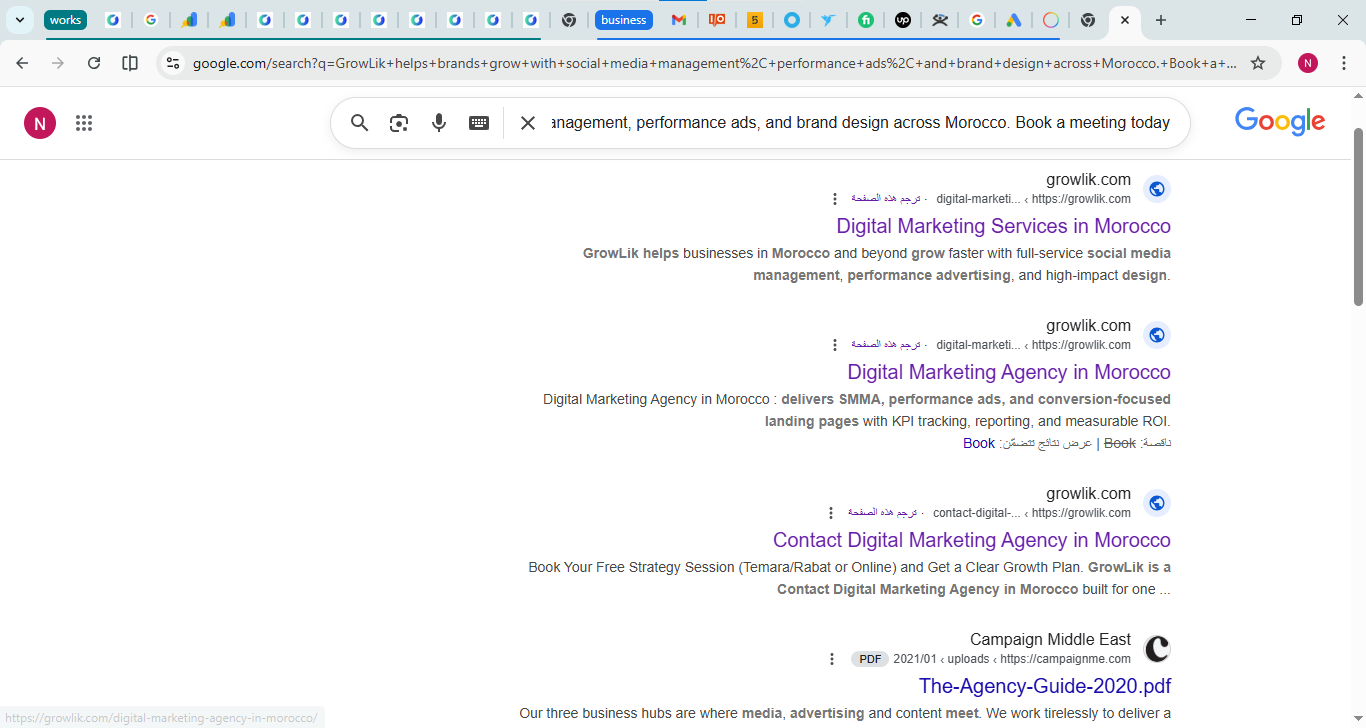
Task: Translate the Contact Digital Marketing result page
Action: point(883,513)
